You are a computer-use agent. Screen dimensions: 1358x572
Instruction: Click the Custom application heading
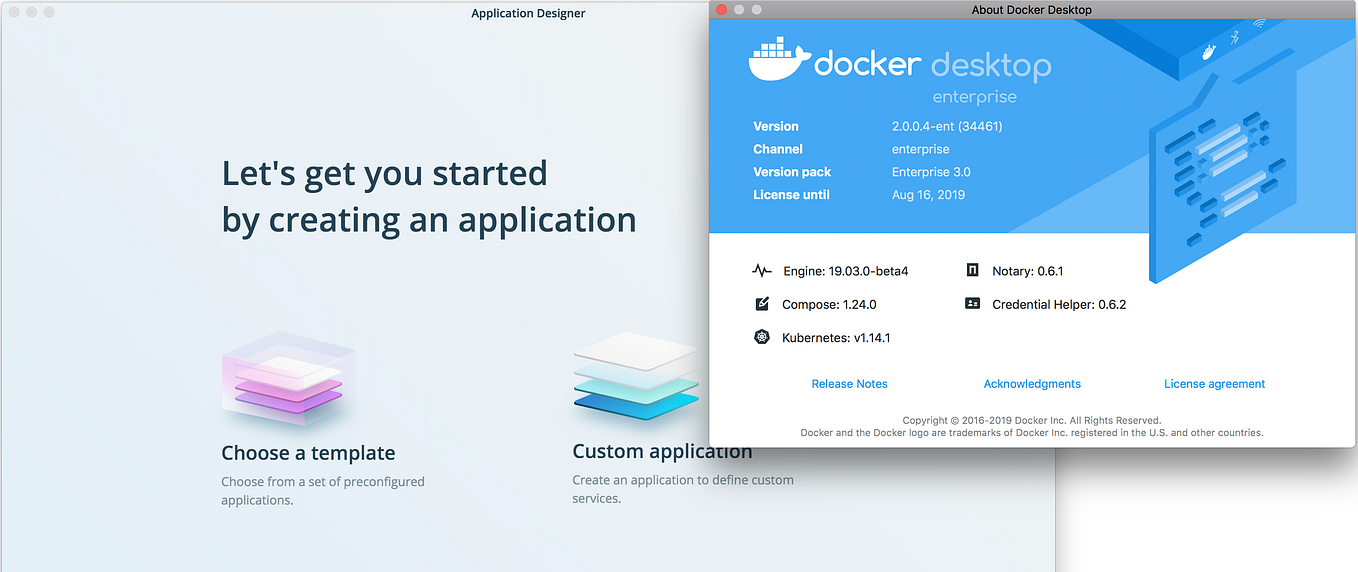pos(662,452)
